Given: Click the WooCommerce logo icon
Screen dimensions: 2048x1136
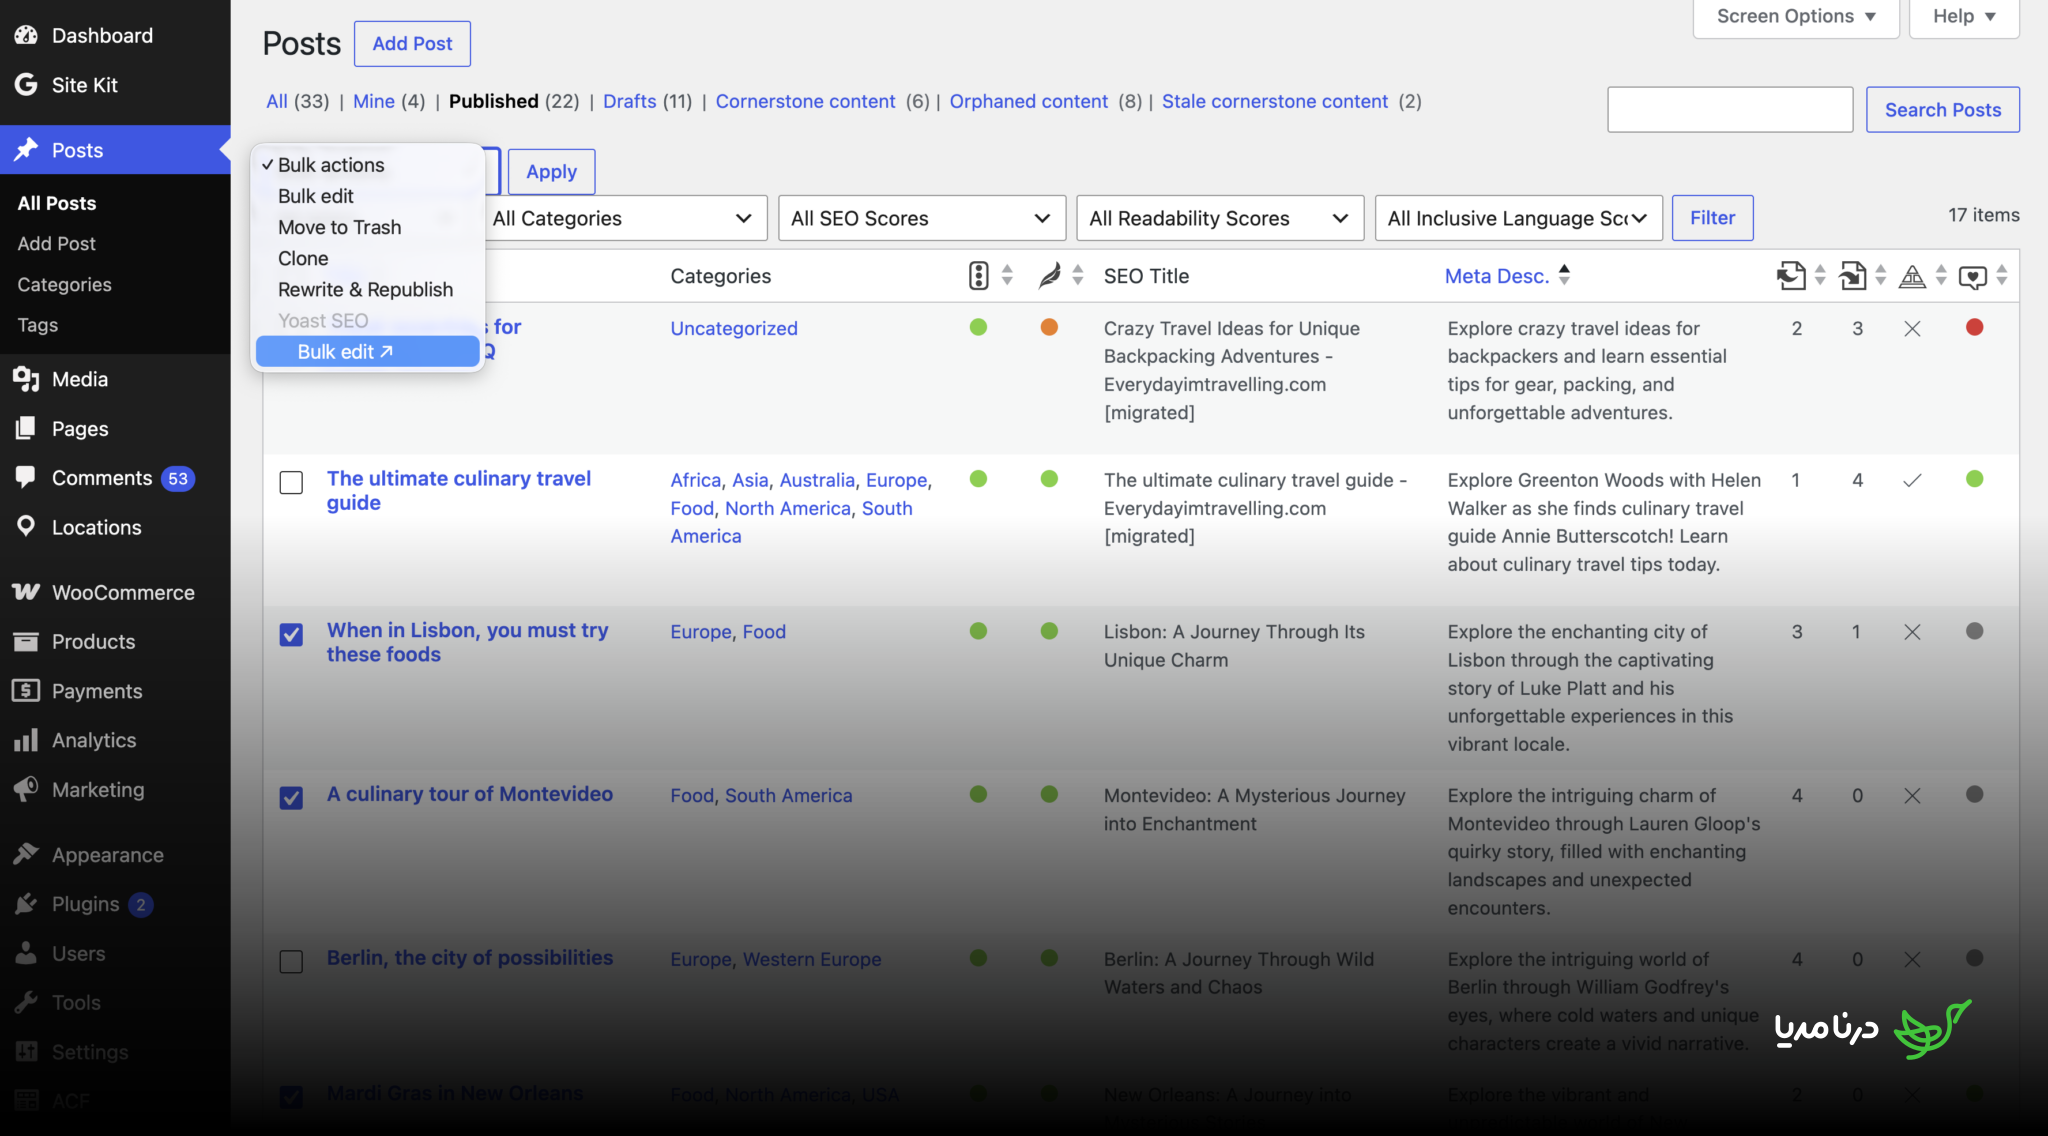Looking at the screenshot, I should click(26, 592).
